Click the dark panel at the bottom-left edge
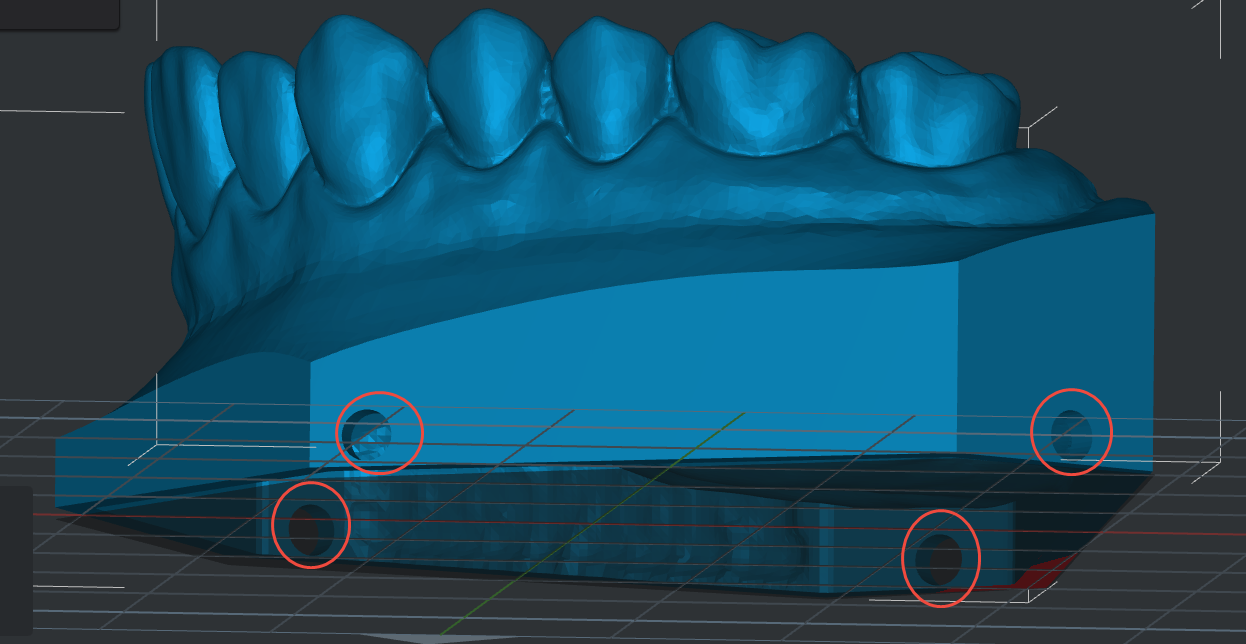1246x644 pixels. pos(15,560)
